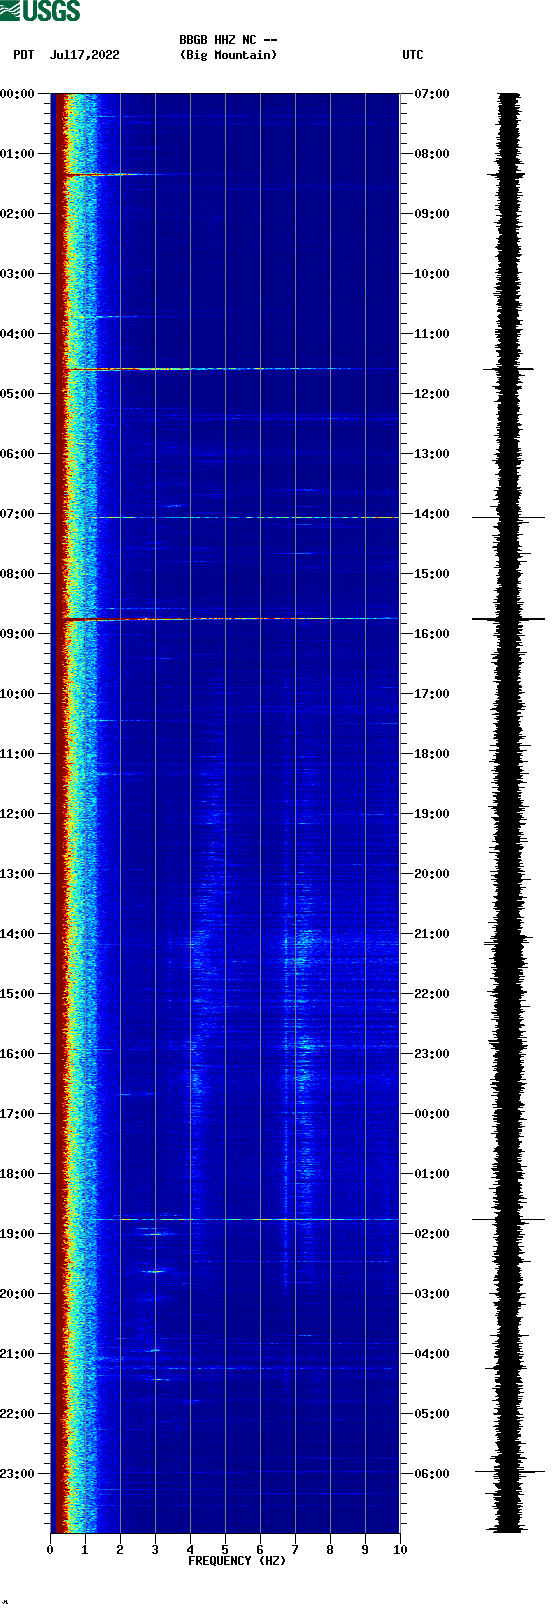Click the 00:00 PDT time label

pos(17,94)
